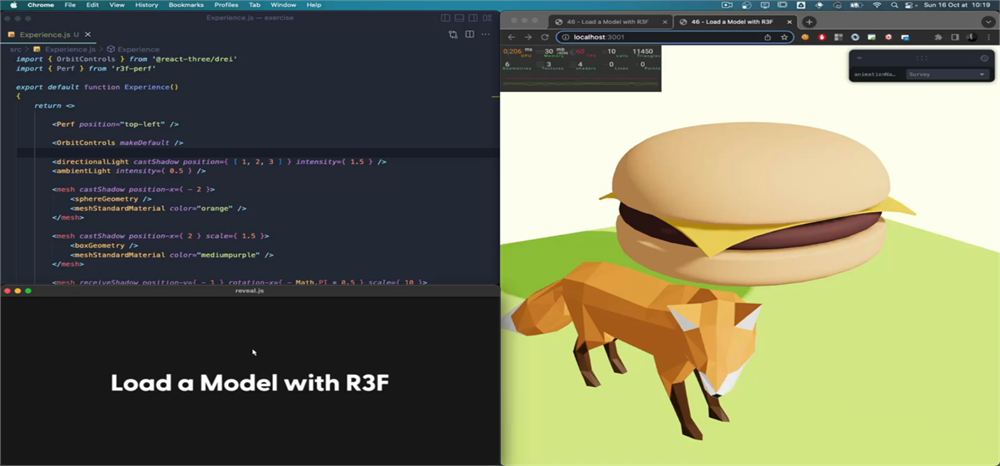This screenshot has height=466, width=1000.
Task: Collapse the Leva control panel
Action: tap(859, 58)
